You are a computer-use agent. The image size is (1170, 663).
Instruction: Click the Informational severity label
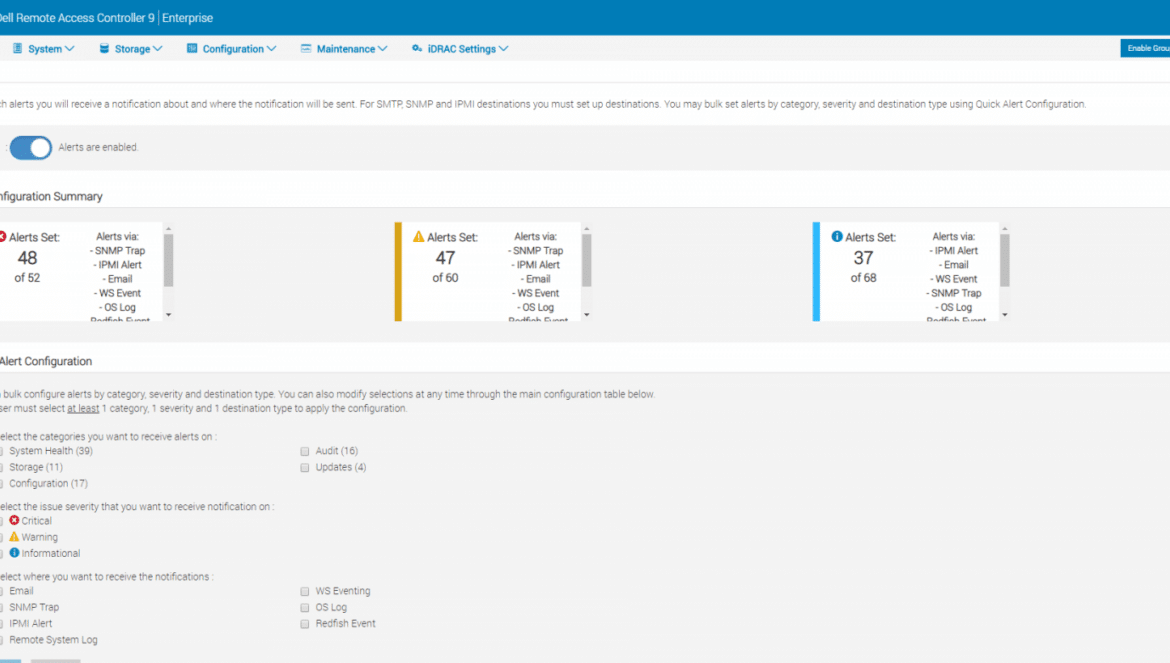pos(51,553)
